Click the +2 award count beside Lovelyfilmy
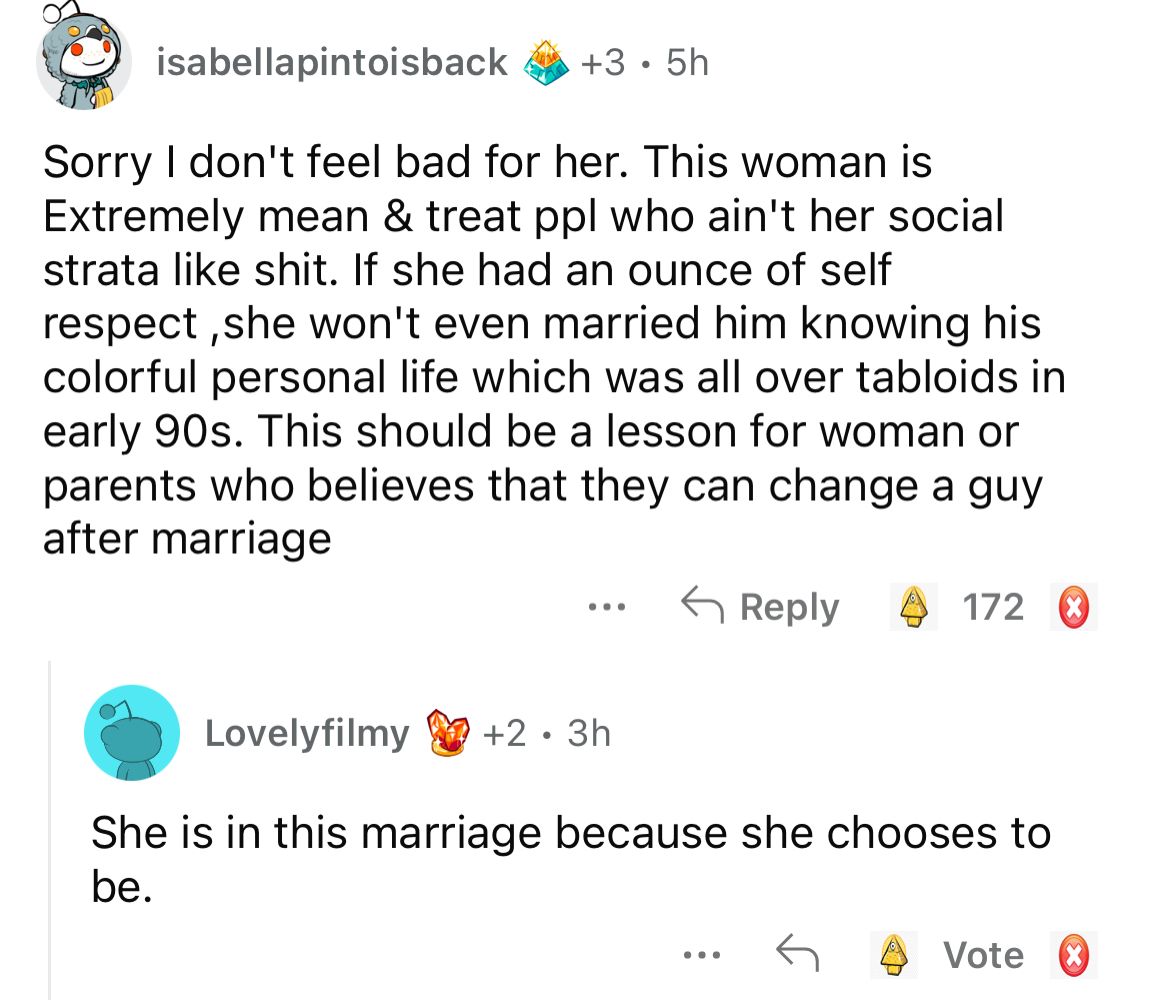Screen dimensions: 1170x1000 coord(511,734)
